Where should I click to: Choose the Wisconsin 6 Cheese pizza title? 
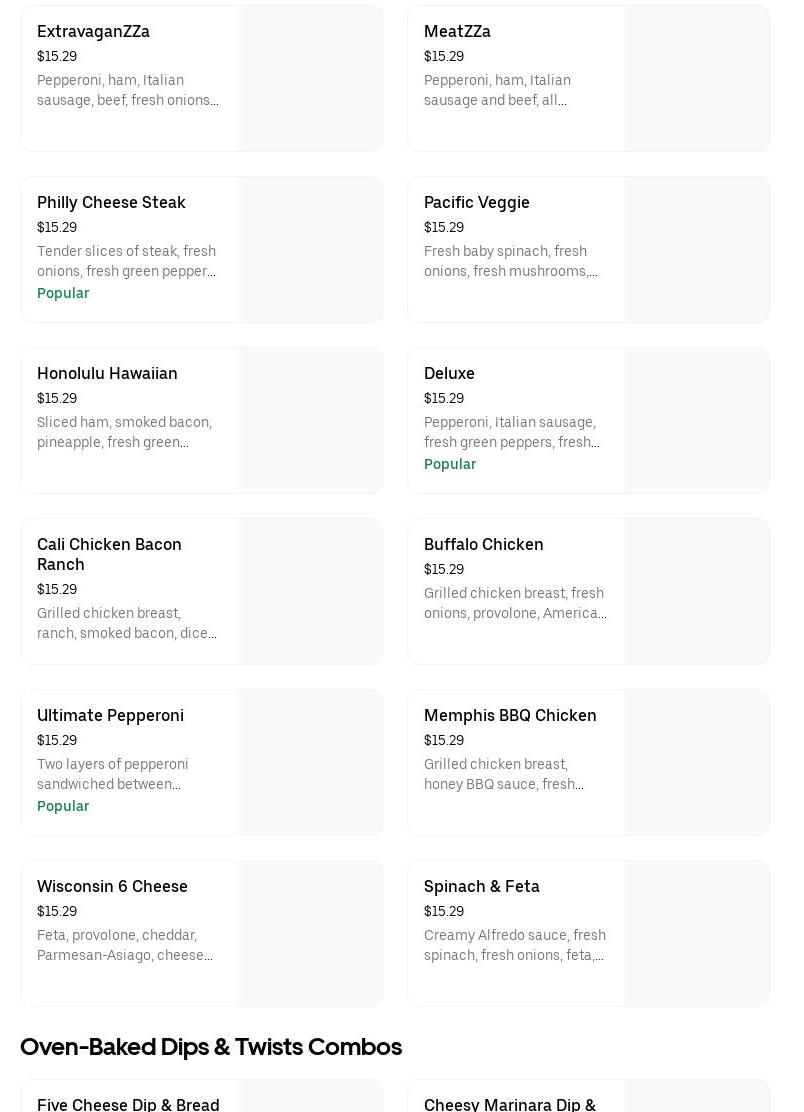112,887
